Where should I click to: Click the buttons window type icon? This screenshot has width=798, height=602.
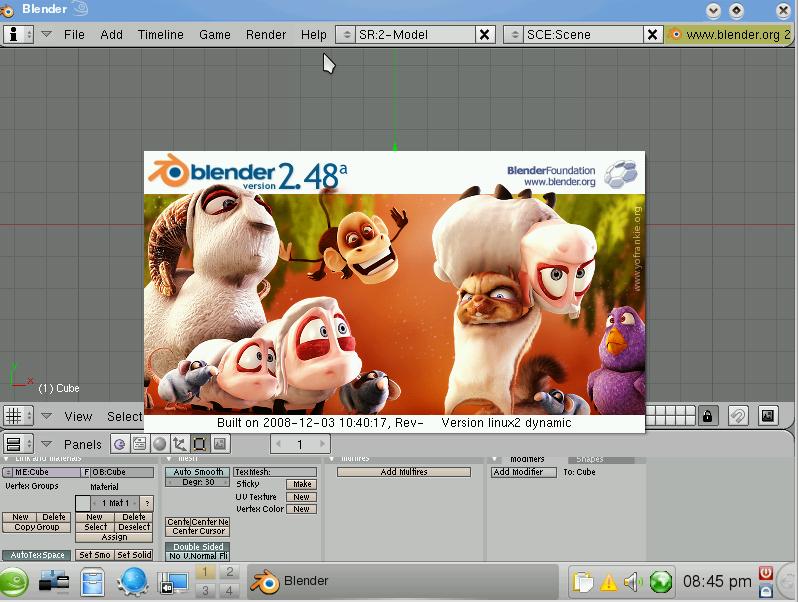tap(18, 444)
